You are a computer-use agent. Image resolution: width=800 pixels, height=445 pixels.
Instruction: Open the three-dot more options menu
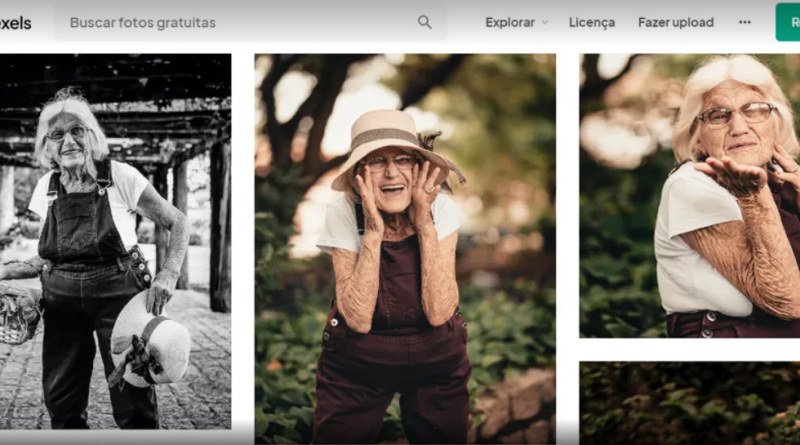[745, 22]
